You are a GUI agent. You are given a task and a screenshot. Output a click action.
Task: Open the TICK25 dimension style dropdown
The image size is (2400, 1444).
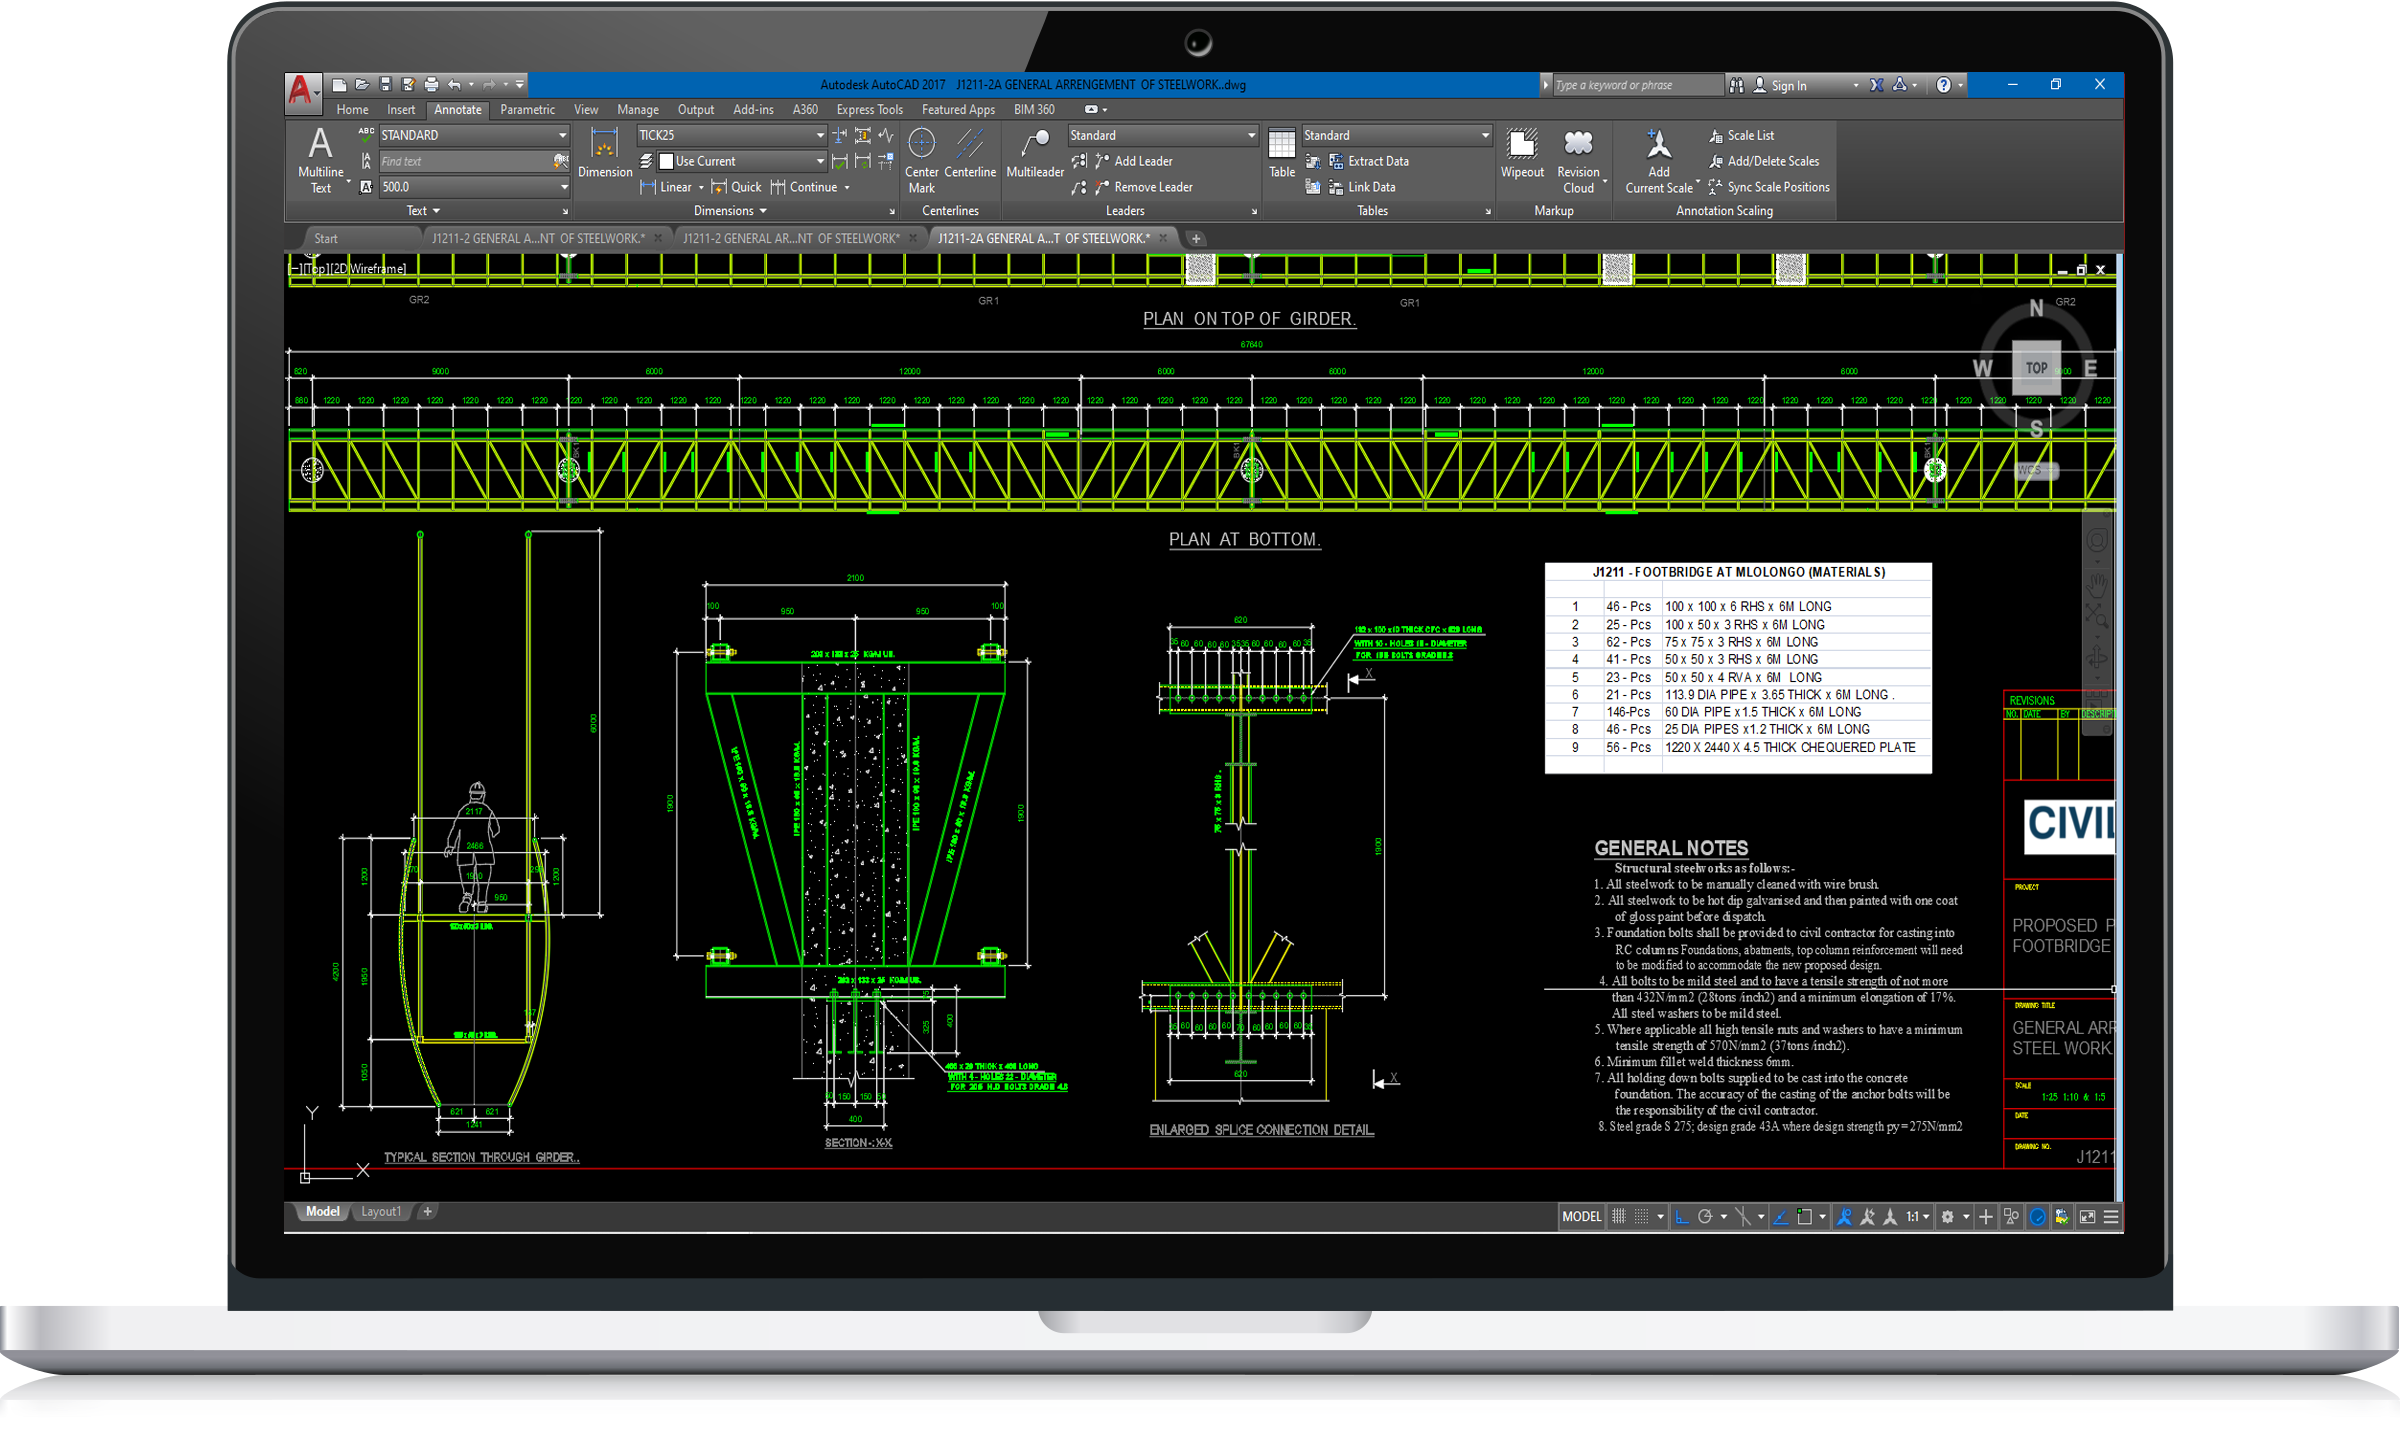point(820,135)
